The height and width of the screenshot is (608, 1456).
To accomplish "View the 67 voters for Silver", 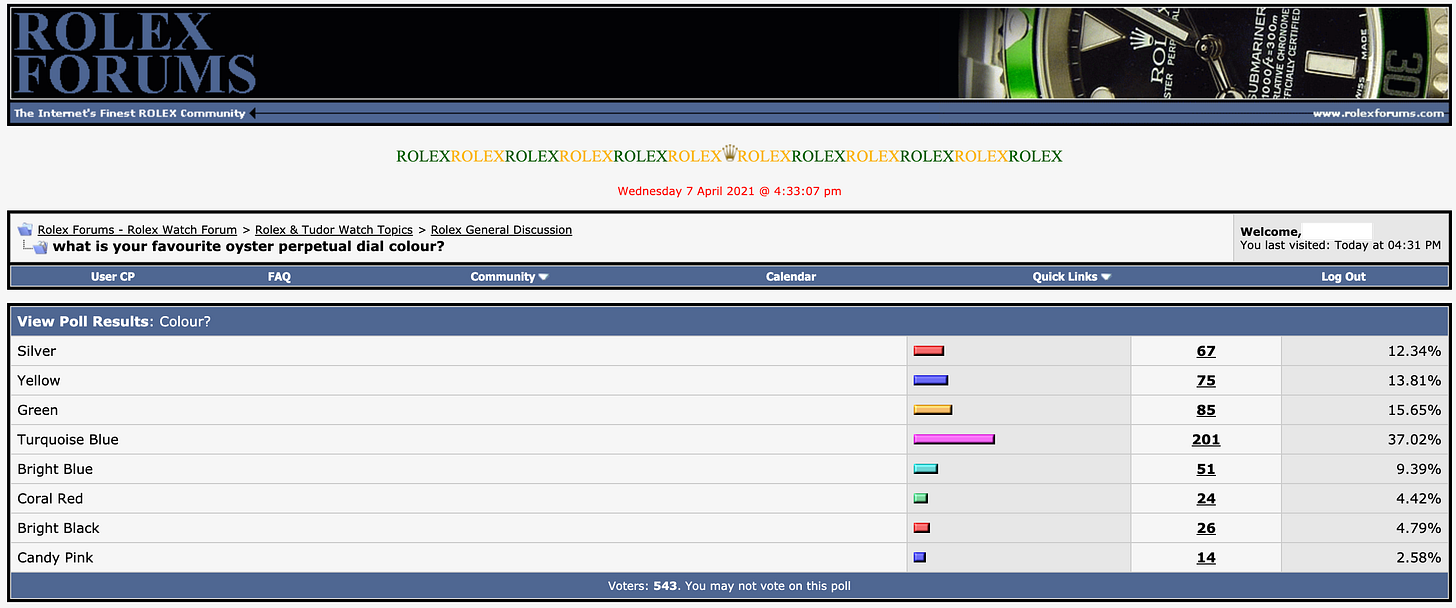I will click(1206, 351).
